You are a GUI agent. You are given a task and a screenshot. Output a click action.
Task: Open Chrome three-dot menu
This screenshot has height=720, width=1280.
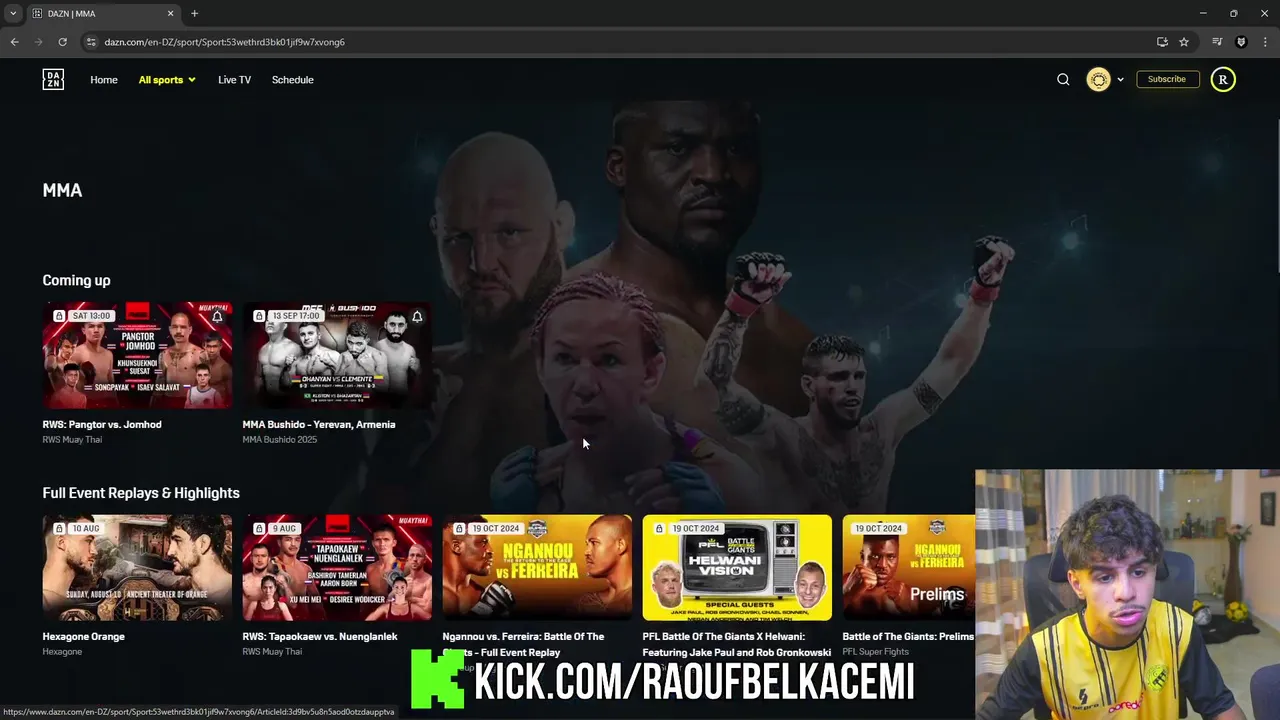point(1265,42)
